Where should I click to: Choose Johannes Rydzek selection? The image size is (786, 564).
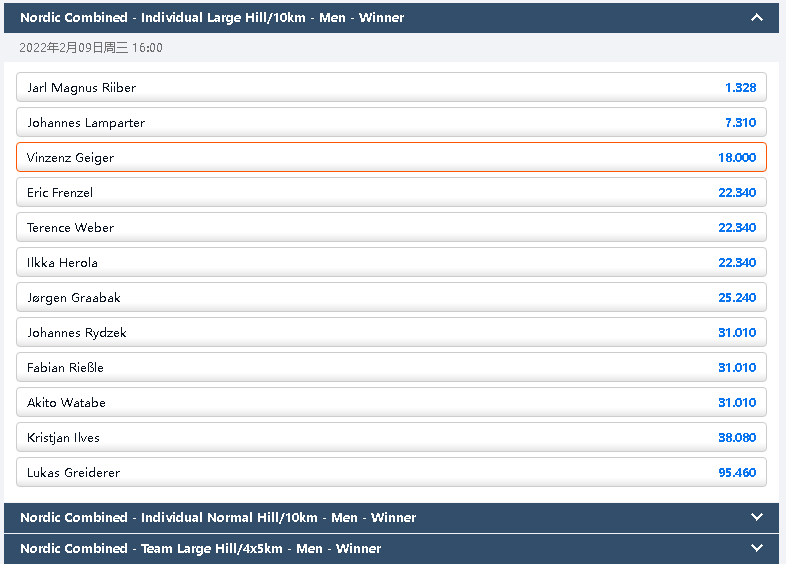point(391,333)
